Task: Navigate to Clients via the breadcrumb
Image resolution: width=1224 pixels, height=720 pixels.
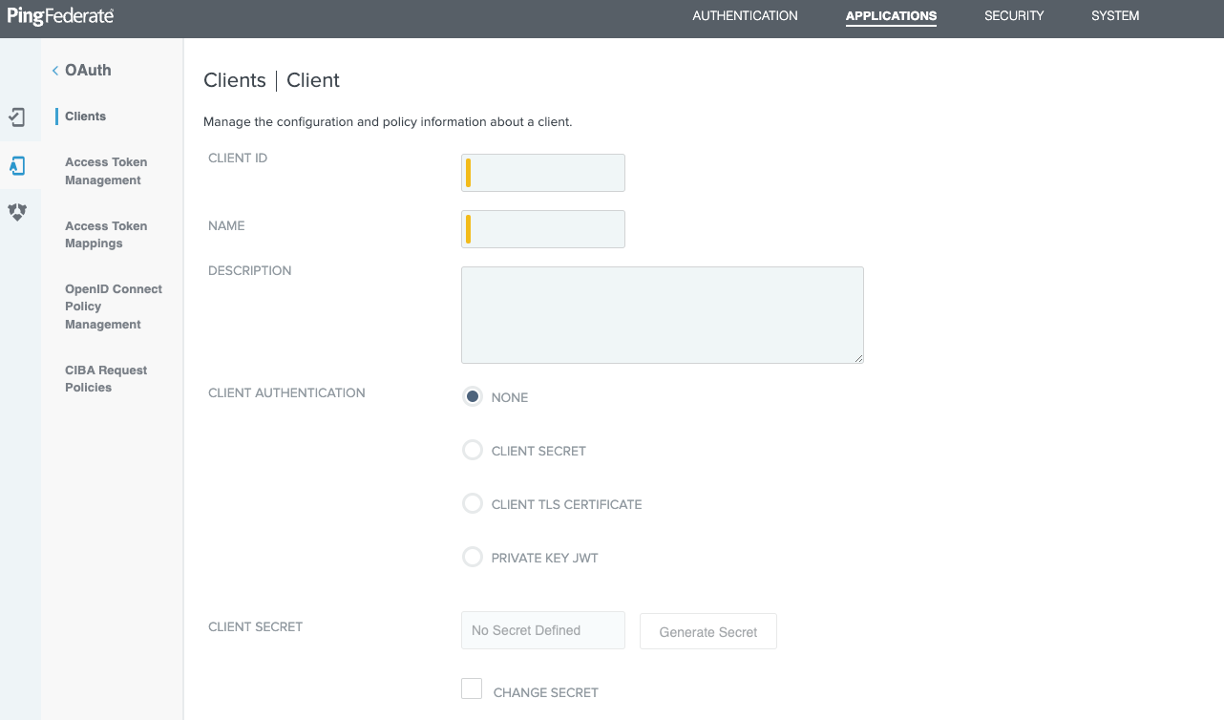Action: pyautogui.click(x=234, y=80)
